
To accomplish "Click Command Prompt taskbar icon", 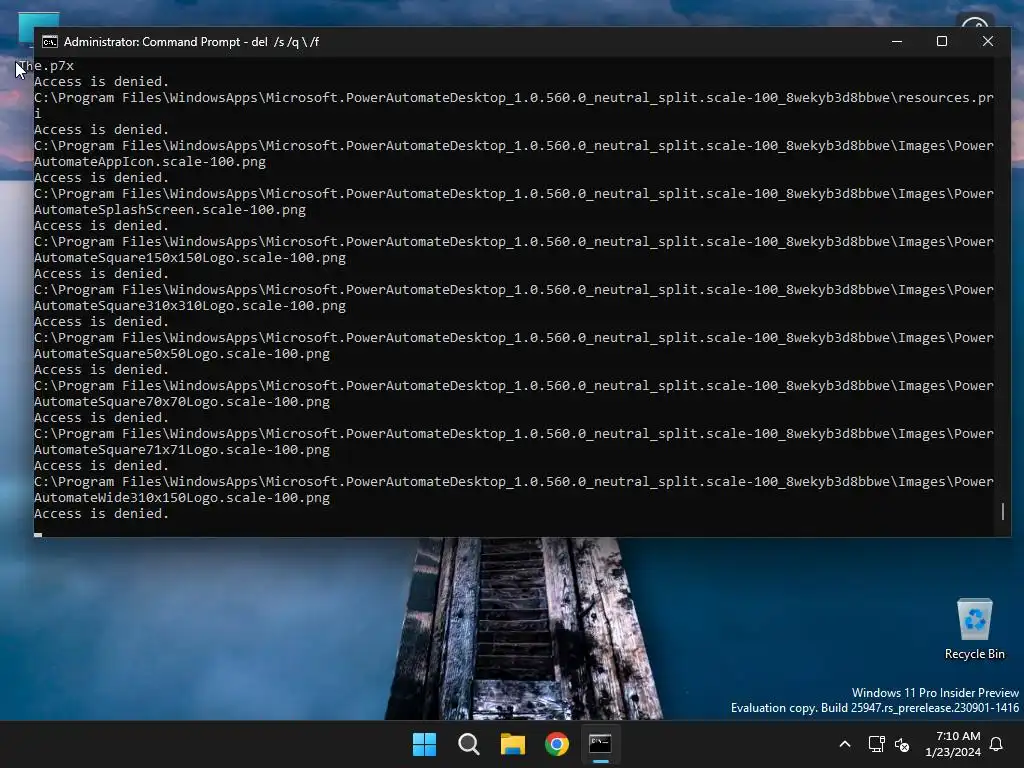I will tap(600, 744).
